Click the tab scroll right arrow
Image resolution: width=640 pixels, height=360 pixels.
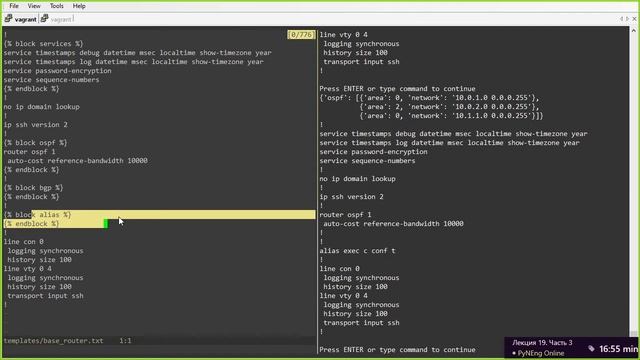(x=627, y=19)
